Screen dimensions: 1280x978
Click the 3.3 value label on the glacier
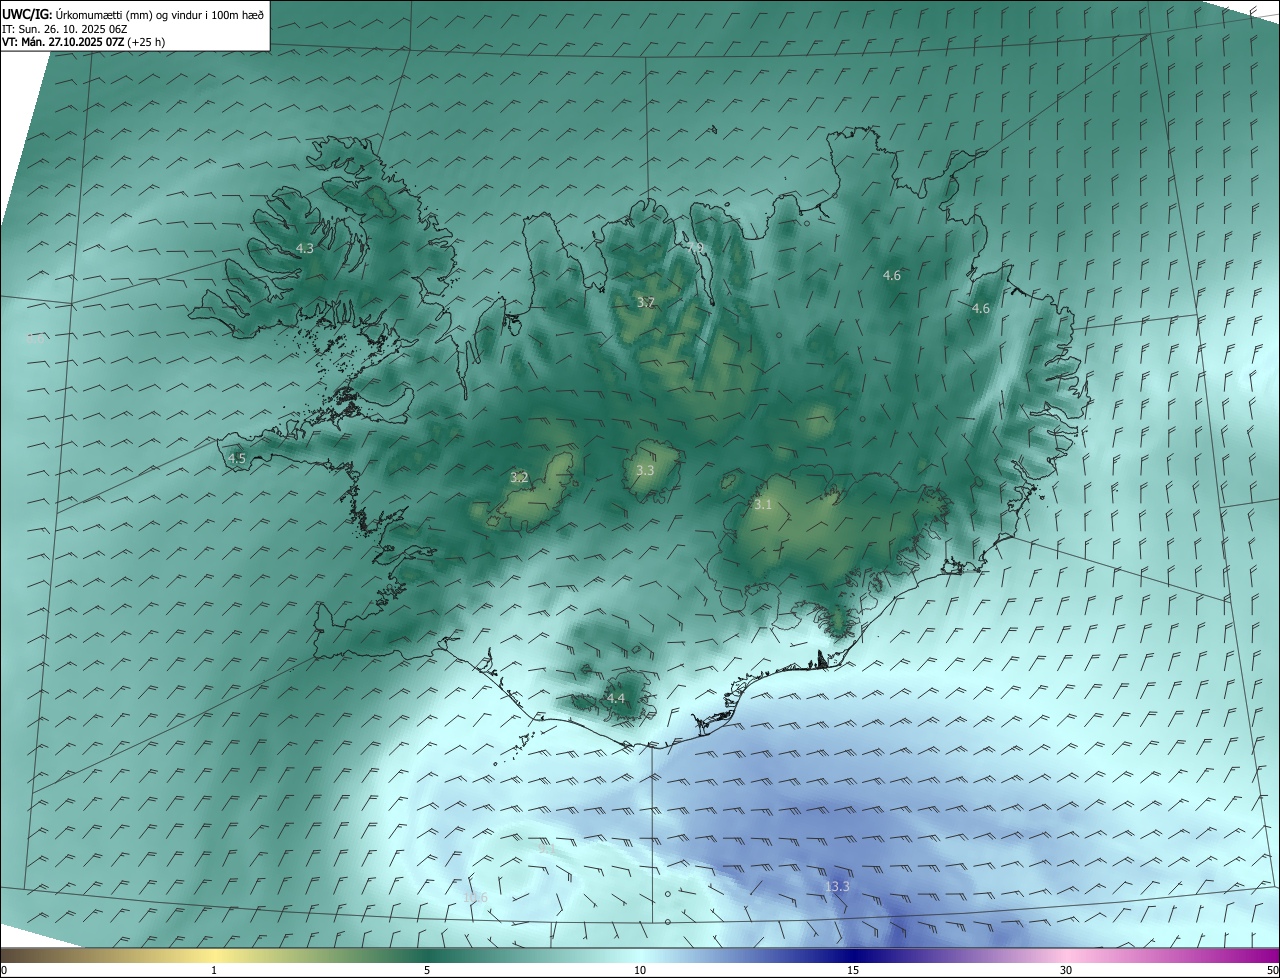(x=645, y=470)
